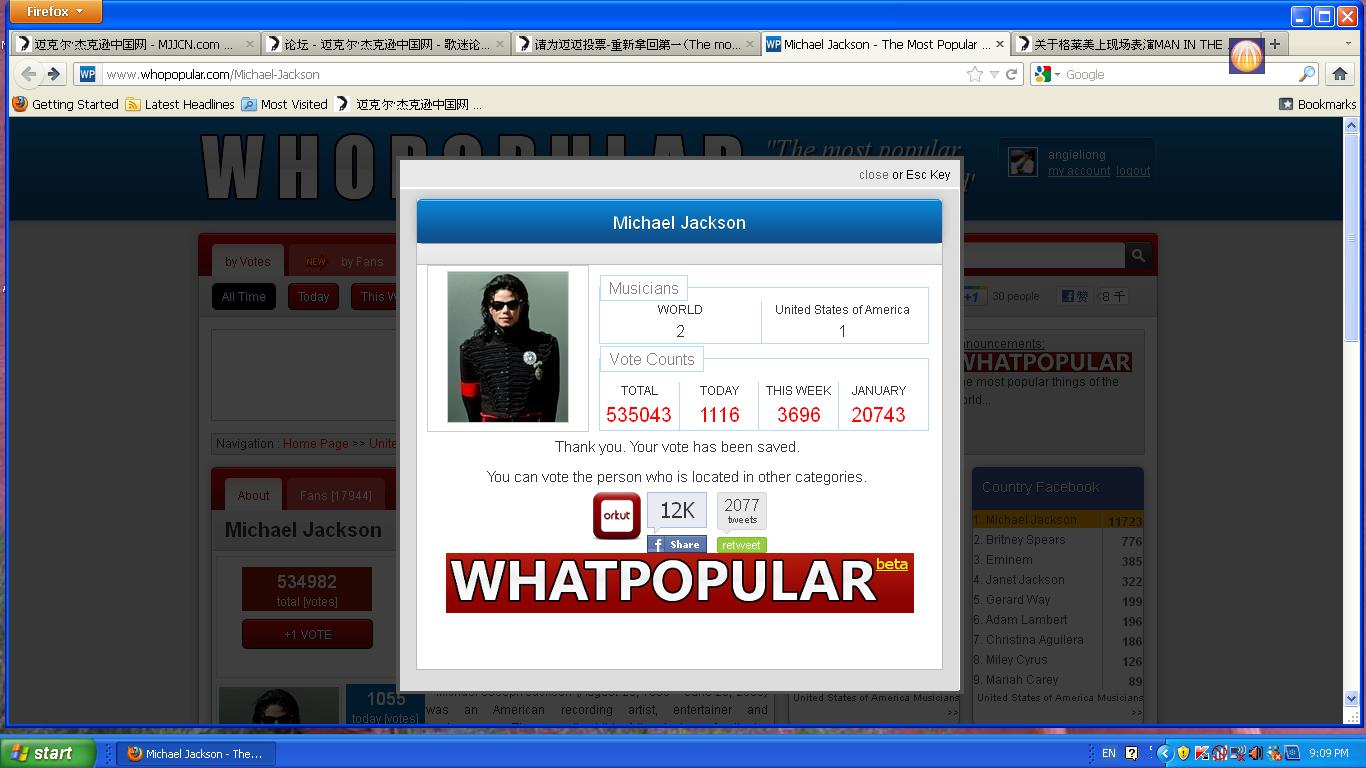Open the Windows start menu
1366x768 pixels.
(x=48, y=753)
